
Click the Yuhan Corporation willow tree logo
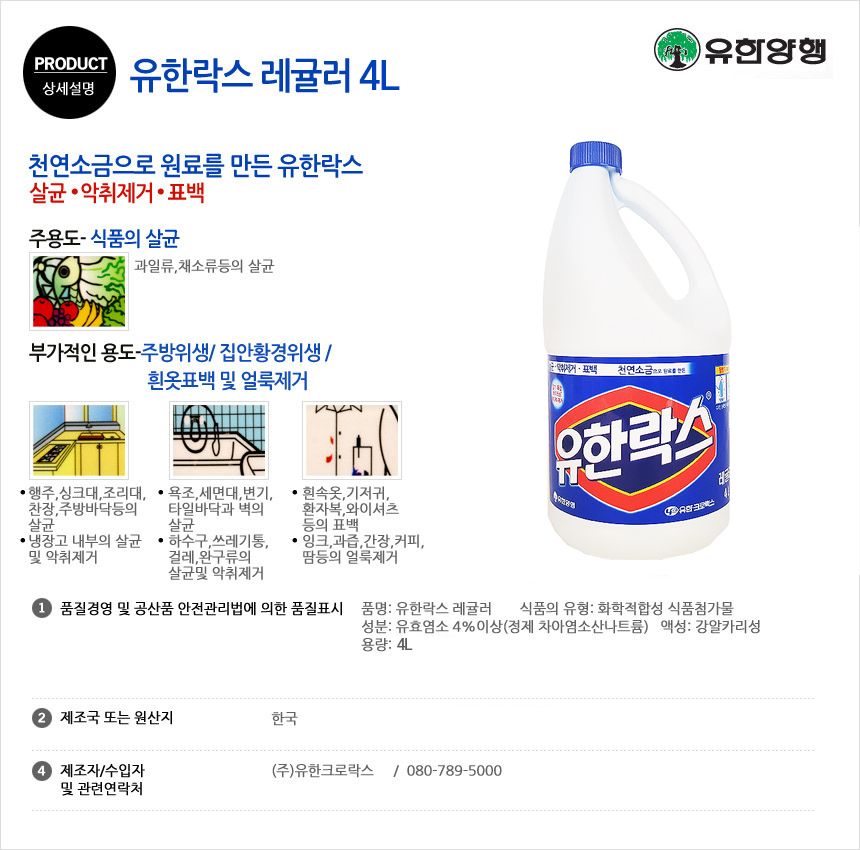pos(677,49)
